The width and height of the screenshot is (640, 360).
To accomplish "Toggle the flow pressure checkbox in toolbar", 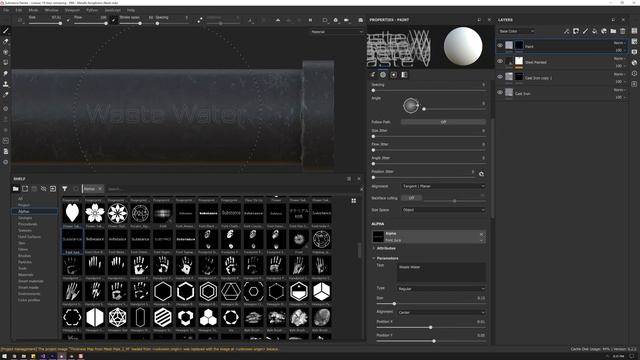I will (x=114, y=20).
